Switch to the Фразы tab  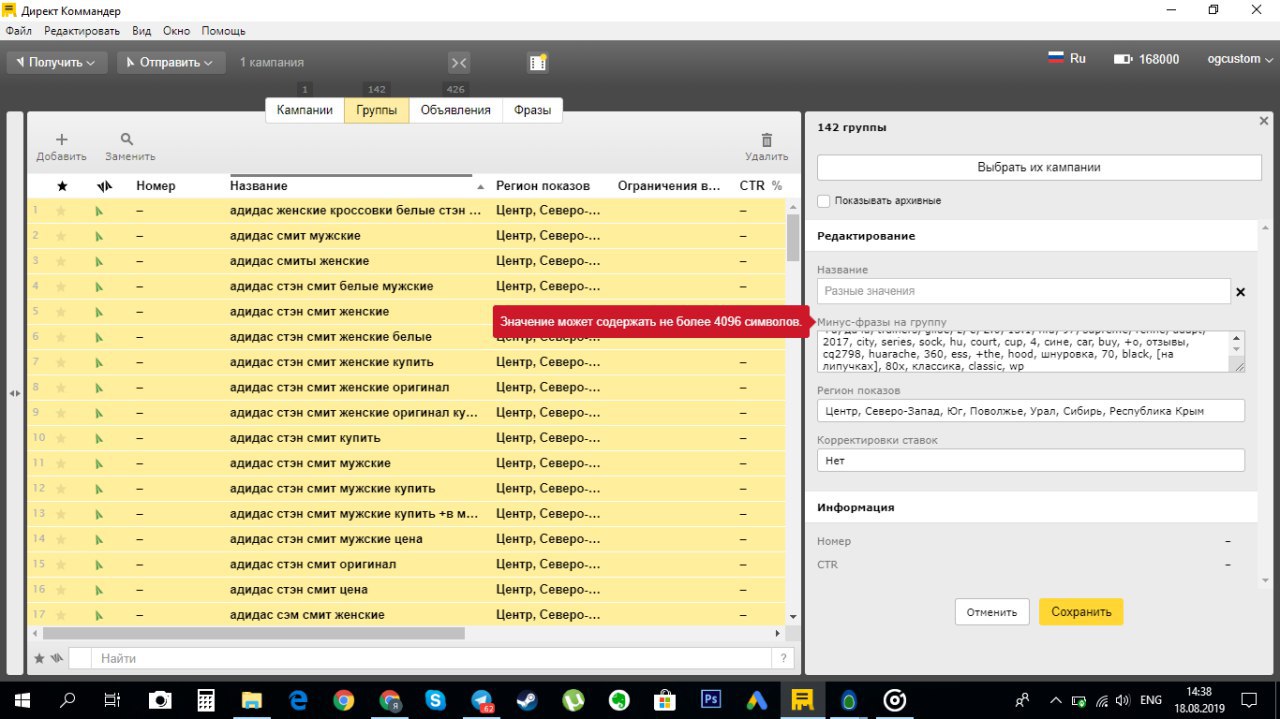click(532, 110)
